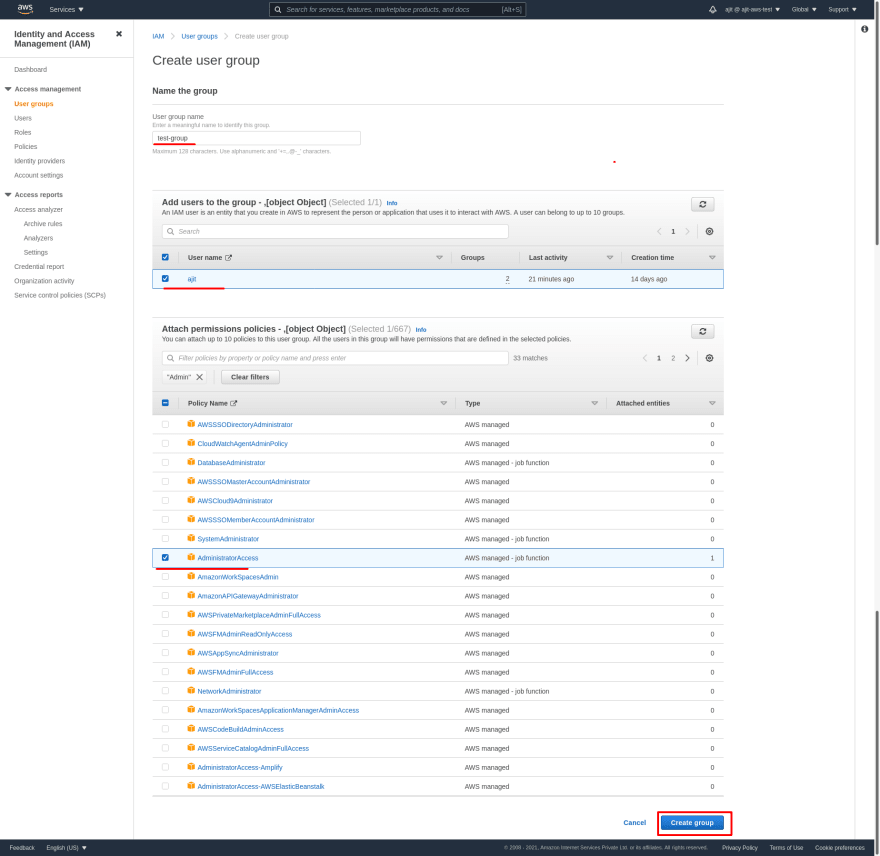This screenshot has width=880, height=856.
Task: Go to Roles in sidebar
Action: (x=22, y=132)
